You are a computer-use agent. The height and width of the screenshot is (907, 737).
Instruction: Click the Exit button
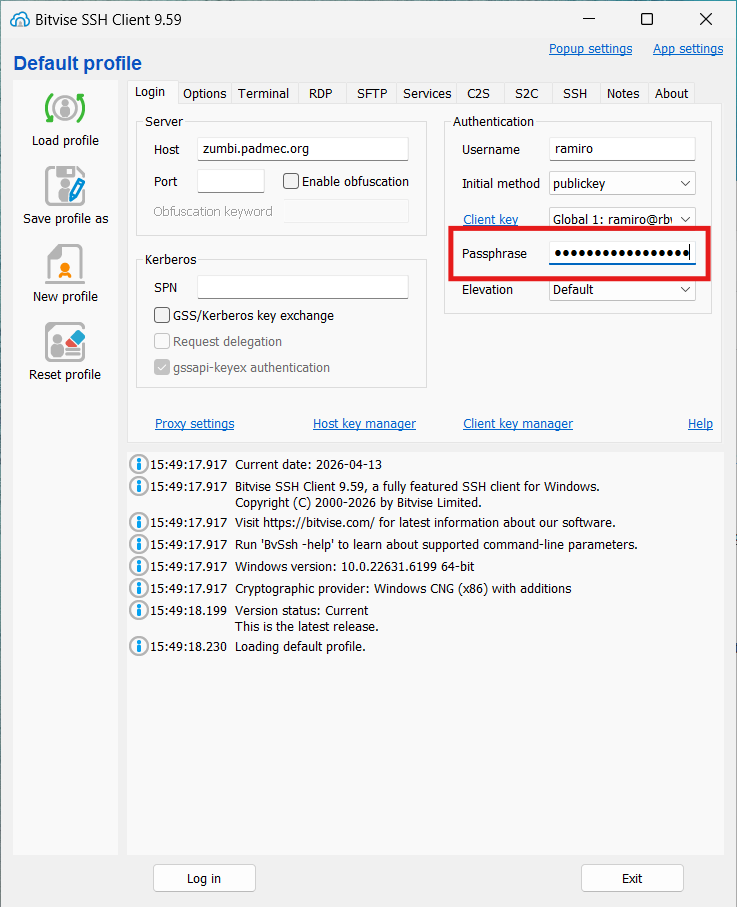click(632, 878)
